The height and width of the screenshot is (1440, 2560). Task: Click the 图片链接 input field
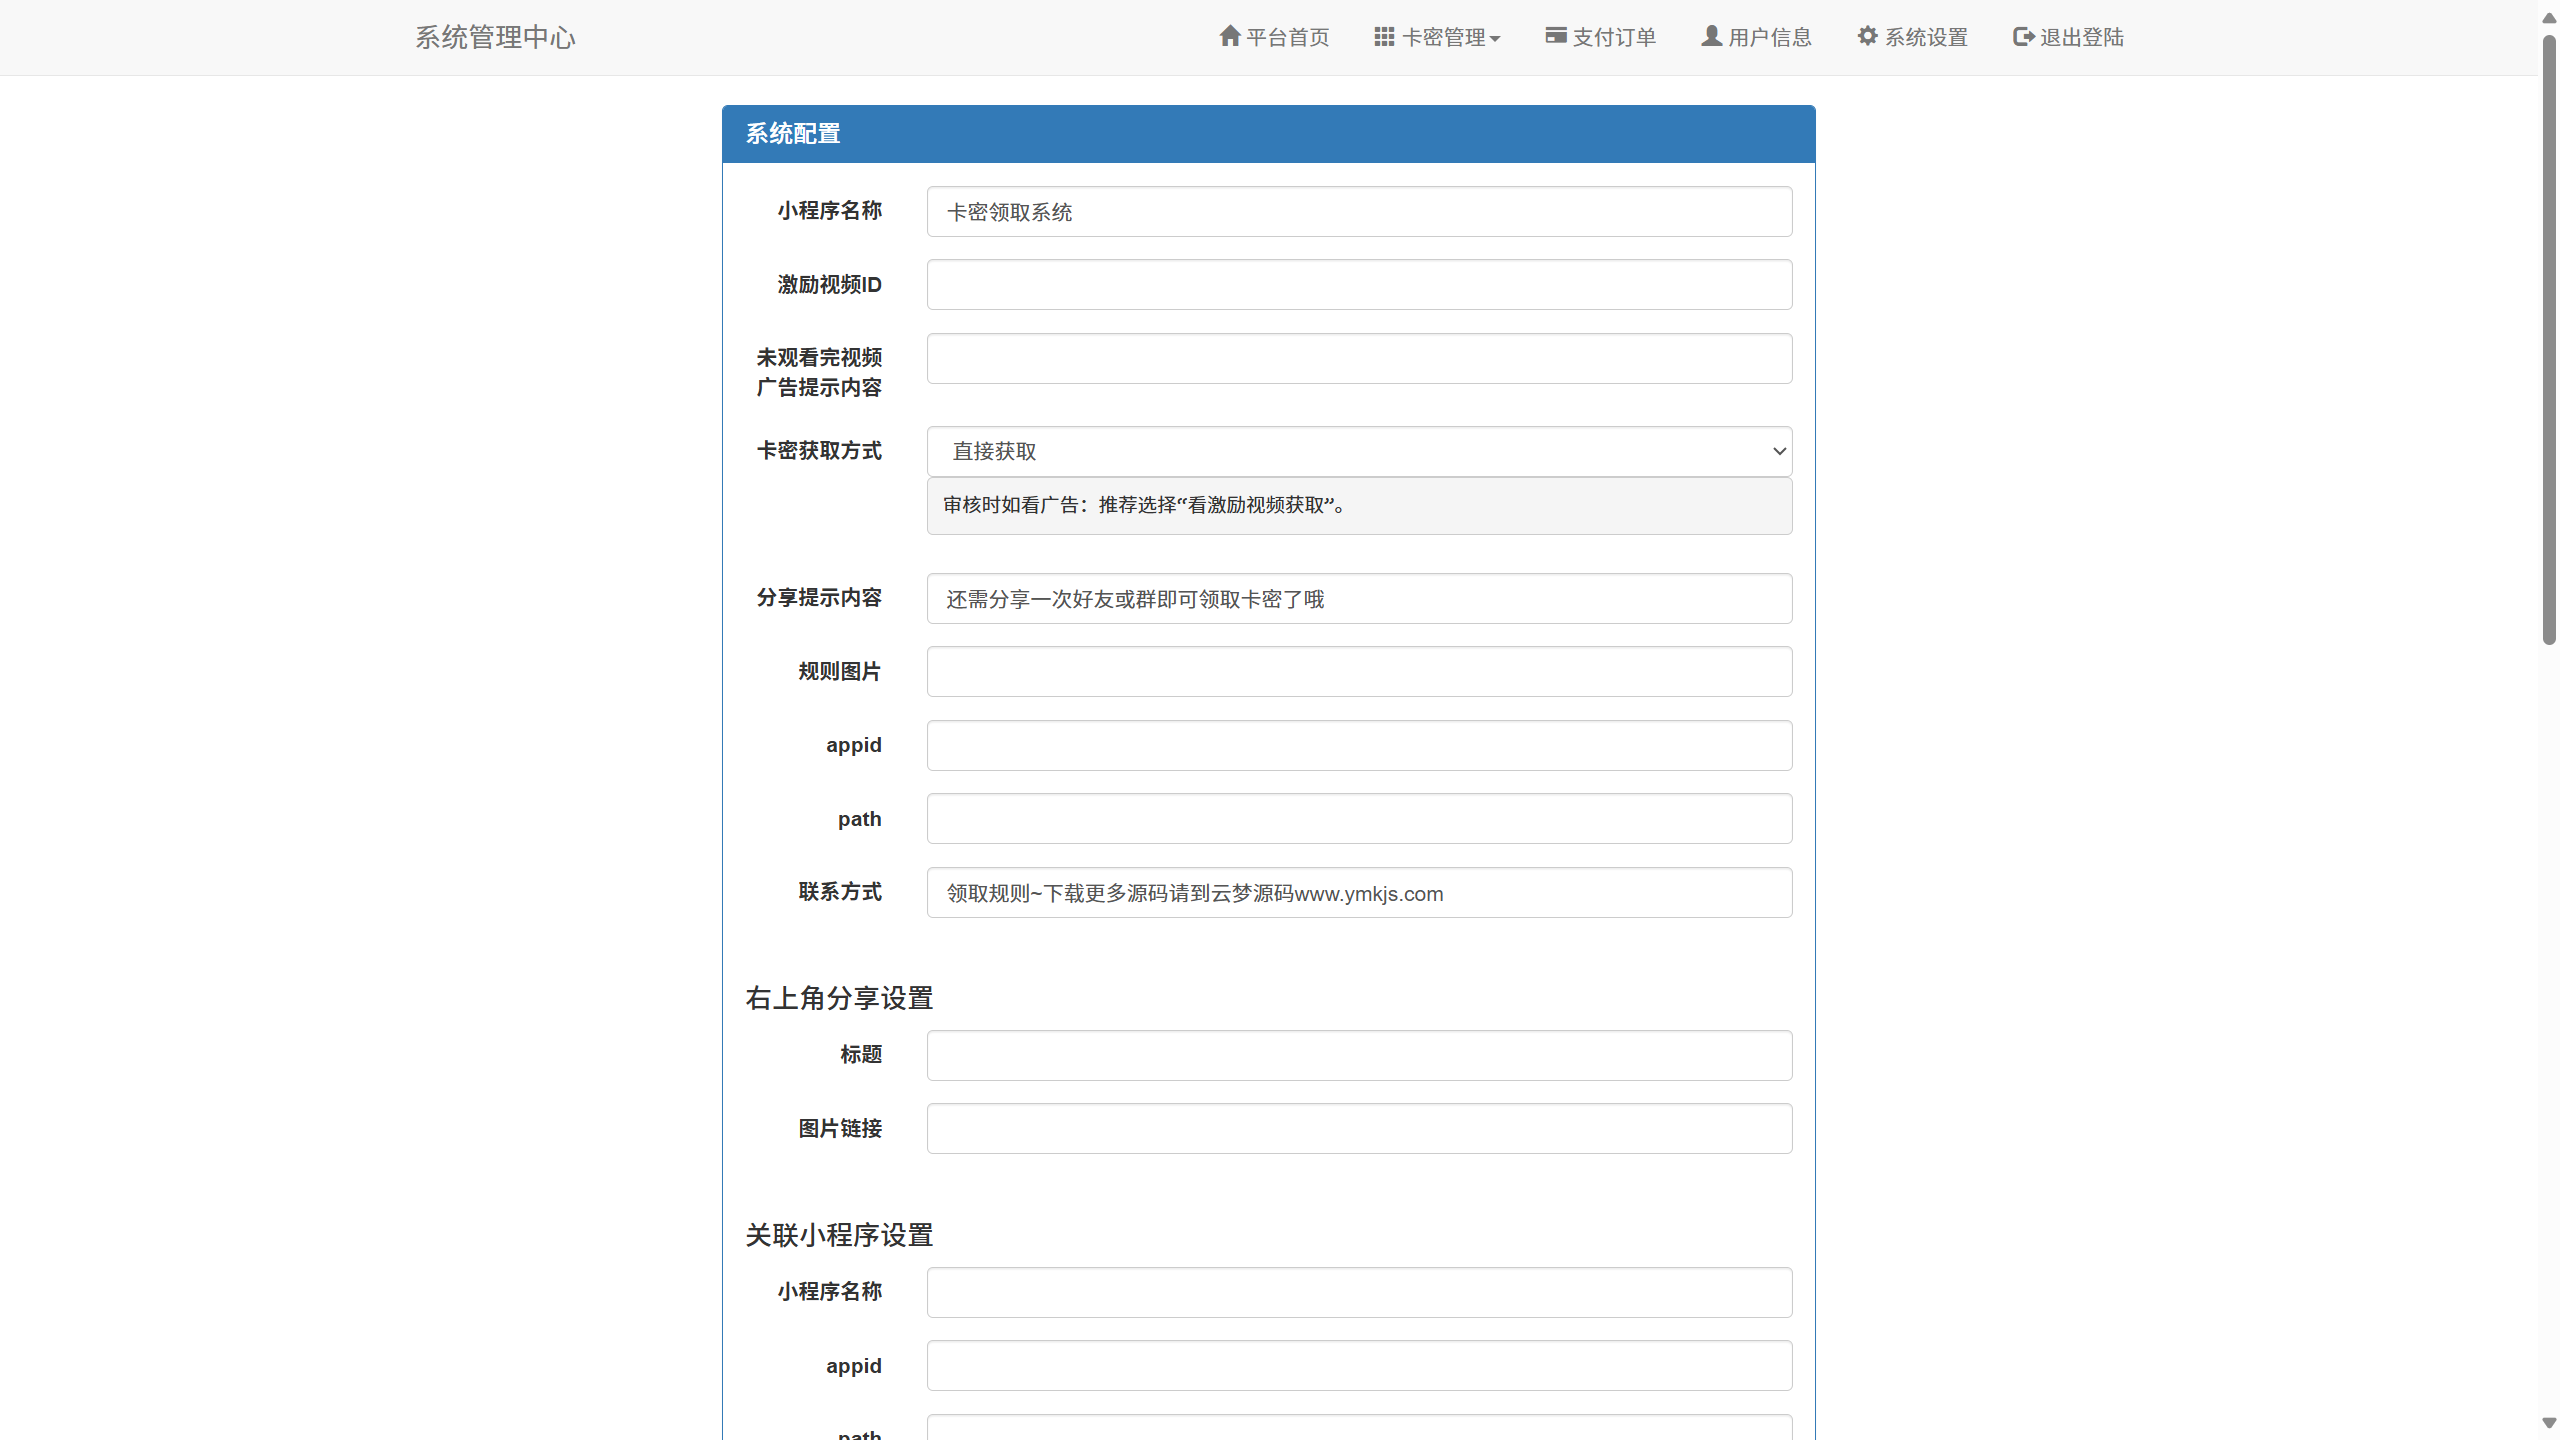[1359, 1128]
